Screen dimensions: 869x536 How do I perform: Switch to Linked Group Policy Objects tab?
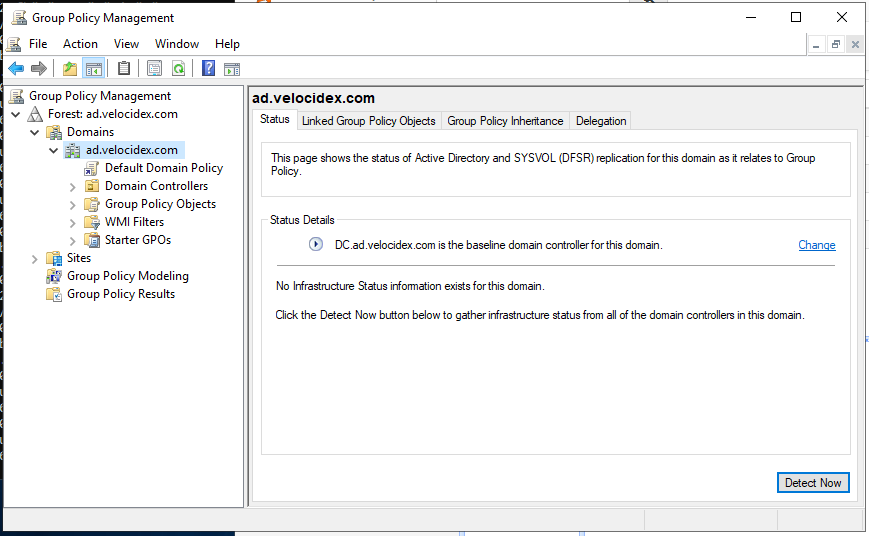coord(368,121)
